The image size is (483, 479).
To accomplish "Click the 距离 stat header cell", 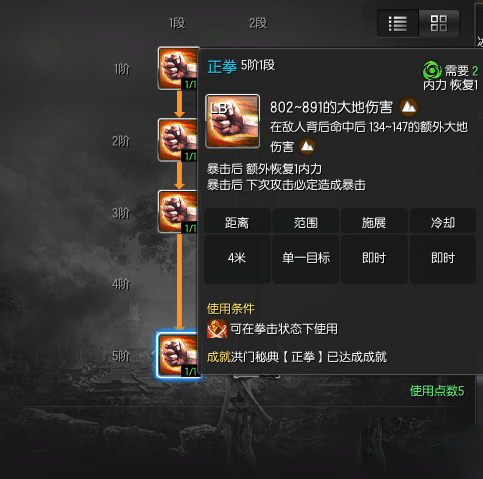I will (237, 222).
